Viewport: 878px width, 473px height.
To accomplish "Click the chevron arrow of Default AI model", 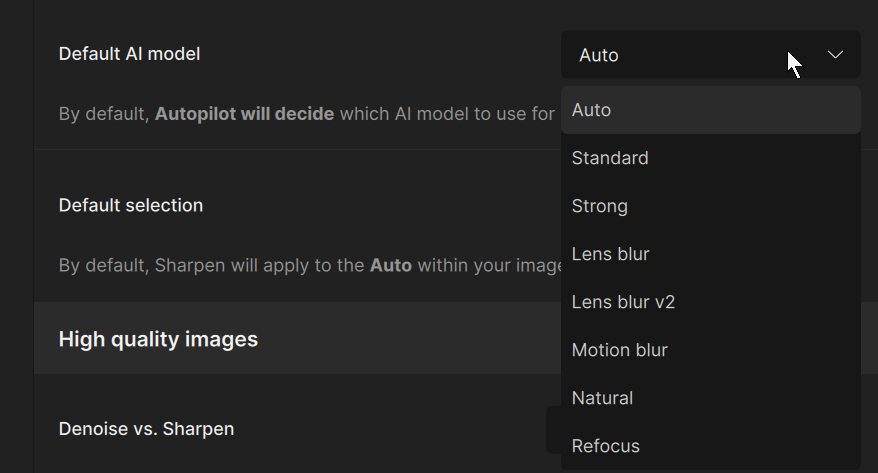I will tap(836, 55).
